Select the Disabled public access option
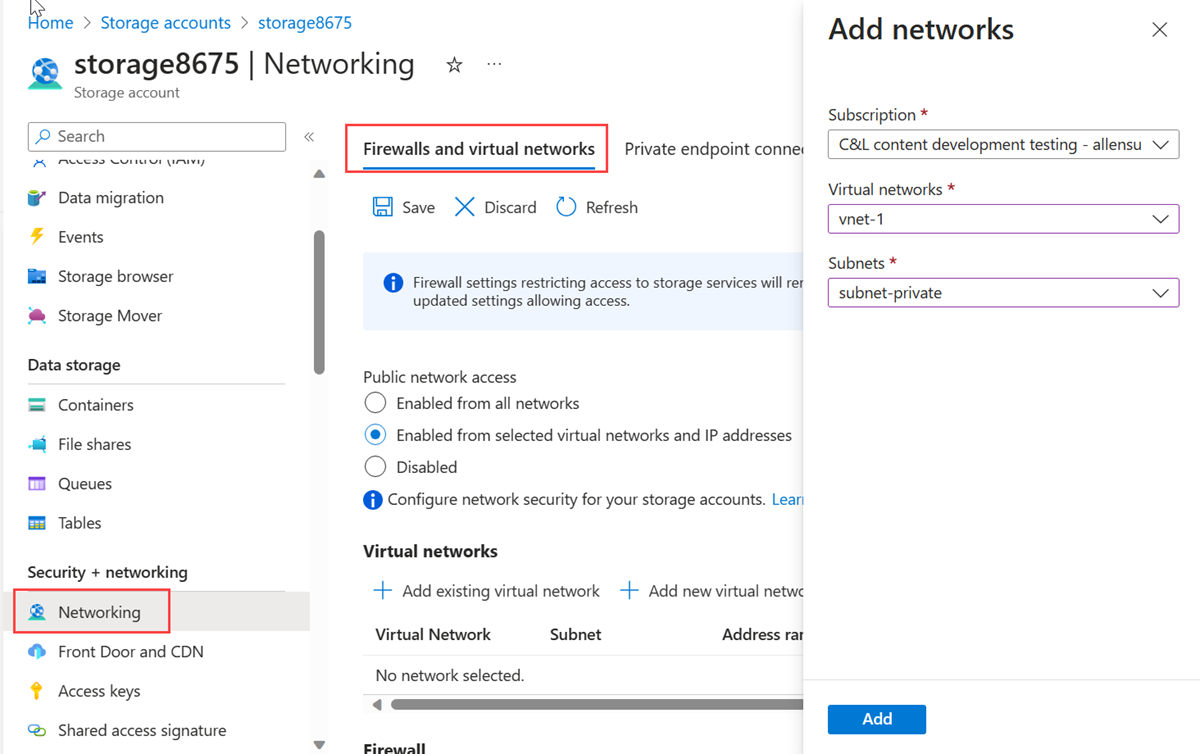The width and height of the screenshot is (1200, 754). tap(375, 467)
